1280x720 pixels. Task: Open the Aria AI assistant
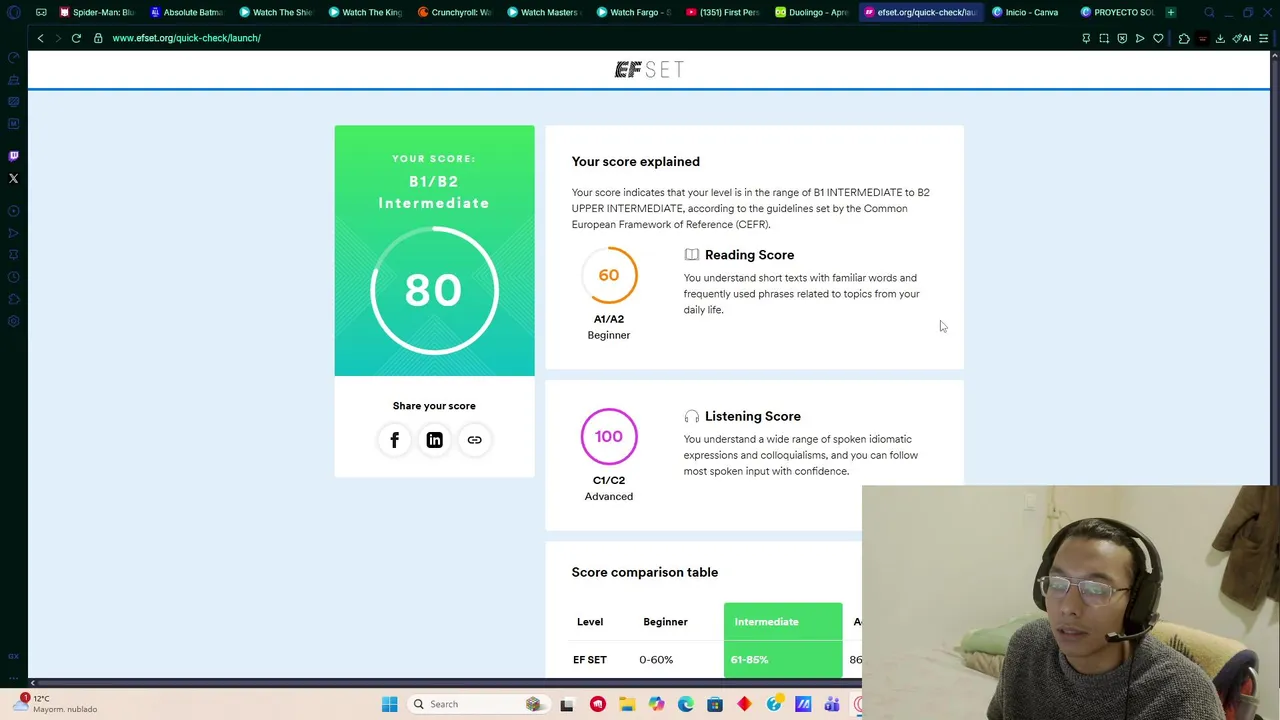pos(1242,38)
